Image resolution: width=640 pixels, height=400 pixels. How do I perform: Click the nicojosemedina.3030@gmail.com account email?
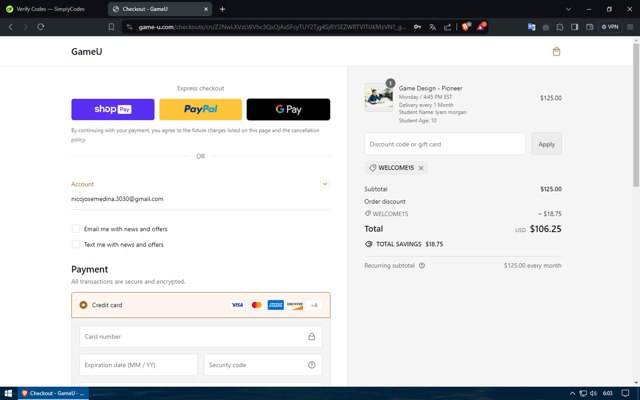(117, 199)
